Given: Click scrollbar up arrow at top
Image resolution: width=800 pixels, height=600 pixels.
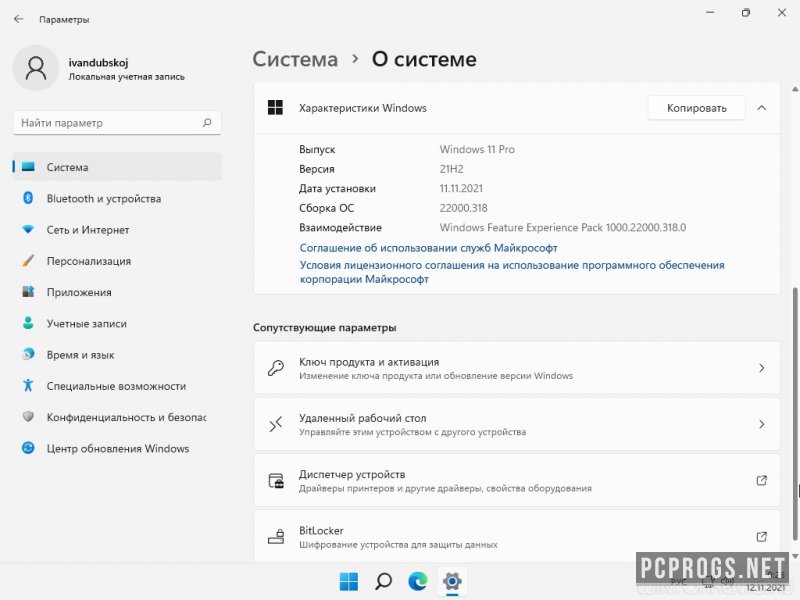Looking at the screenshot, I should coord(795,89).
